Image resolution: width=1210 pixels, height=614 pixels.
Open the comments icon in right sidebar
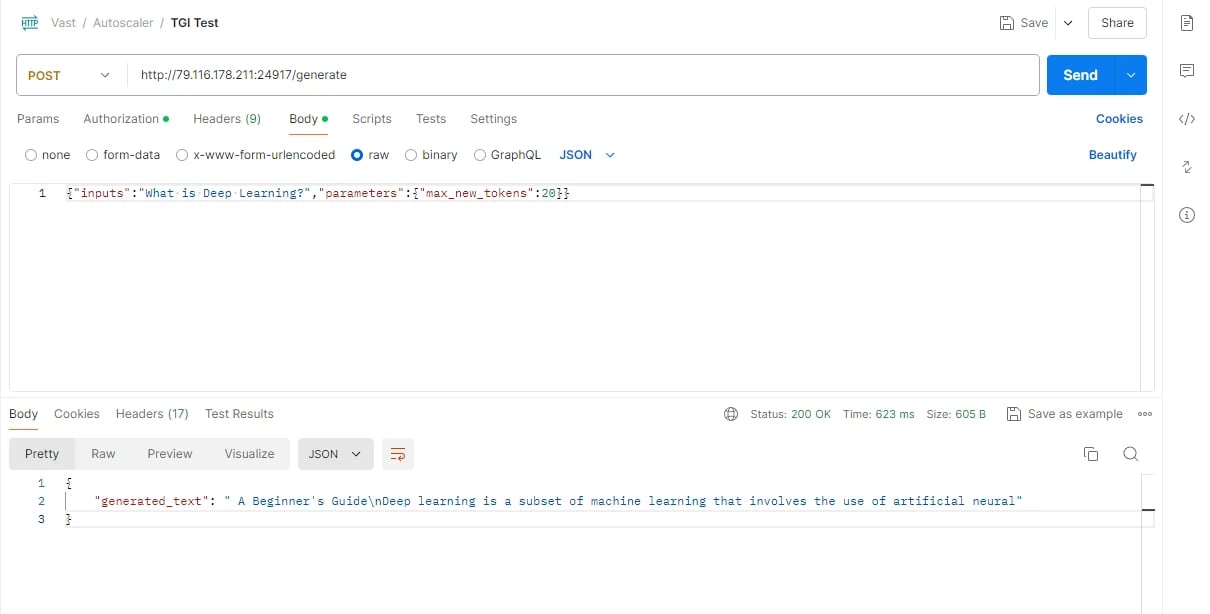(1187, 71)
